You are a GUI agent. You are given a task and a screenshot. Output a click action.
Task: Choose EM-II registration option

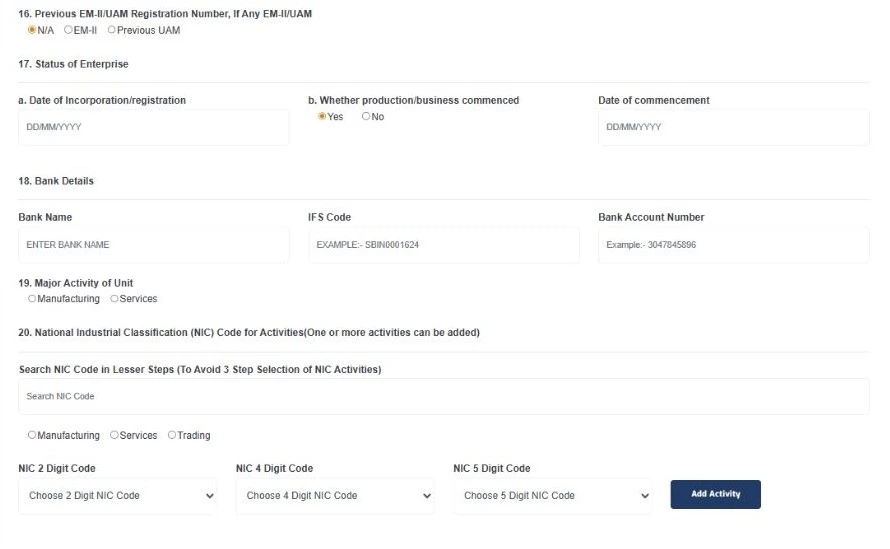68,30
